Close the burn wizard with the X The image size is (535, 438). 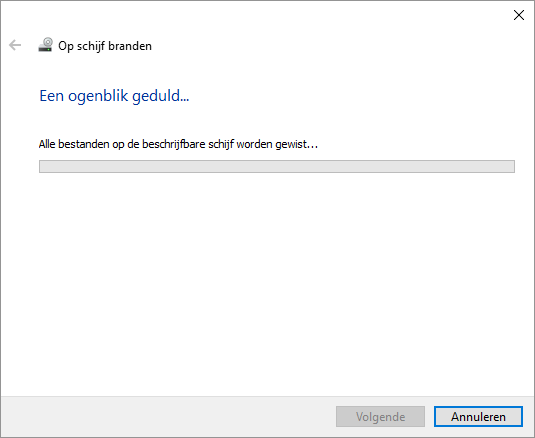(x=519, y=15)
